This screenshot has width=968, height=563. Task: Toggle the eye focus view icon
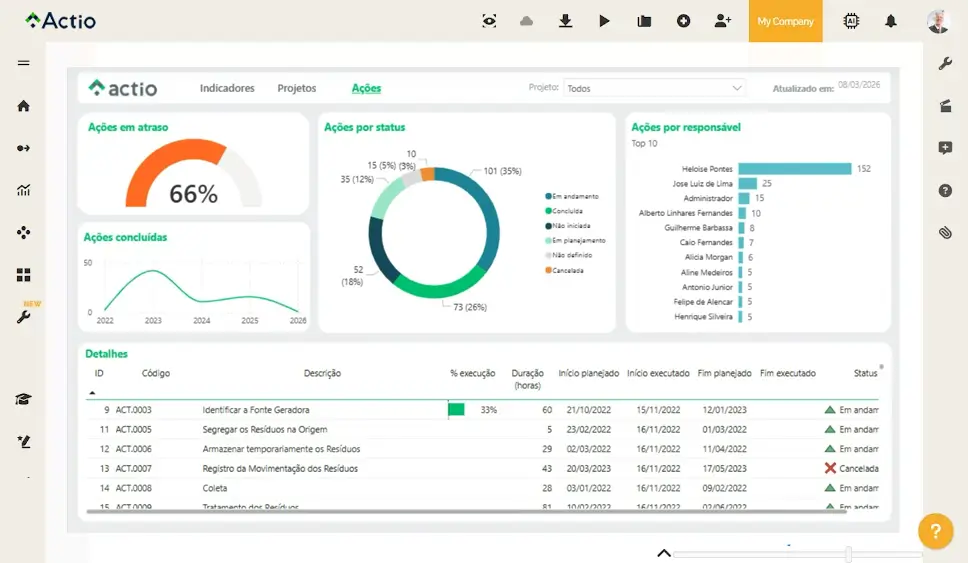coord(489,21)
